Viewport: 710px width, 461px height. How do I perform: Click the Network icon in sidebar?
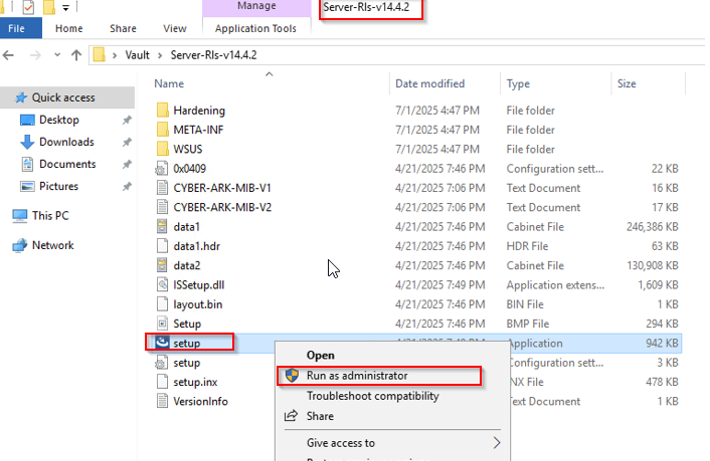[x=20, y=245]
